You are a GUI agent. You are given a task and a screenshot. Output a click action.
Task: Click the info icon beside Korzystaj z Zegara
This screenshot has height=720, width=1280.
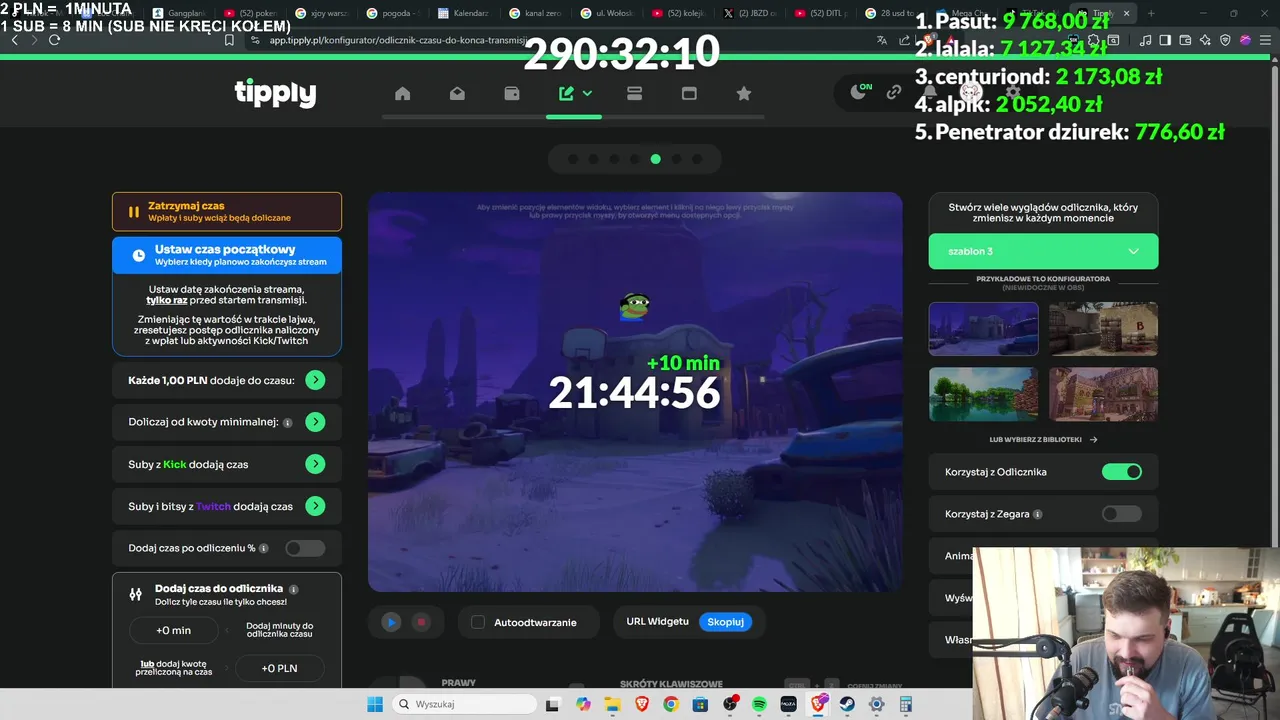pos(1037,514)
